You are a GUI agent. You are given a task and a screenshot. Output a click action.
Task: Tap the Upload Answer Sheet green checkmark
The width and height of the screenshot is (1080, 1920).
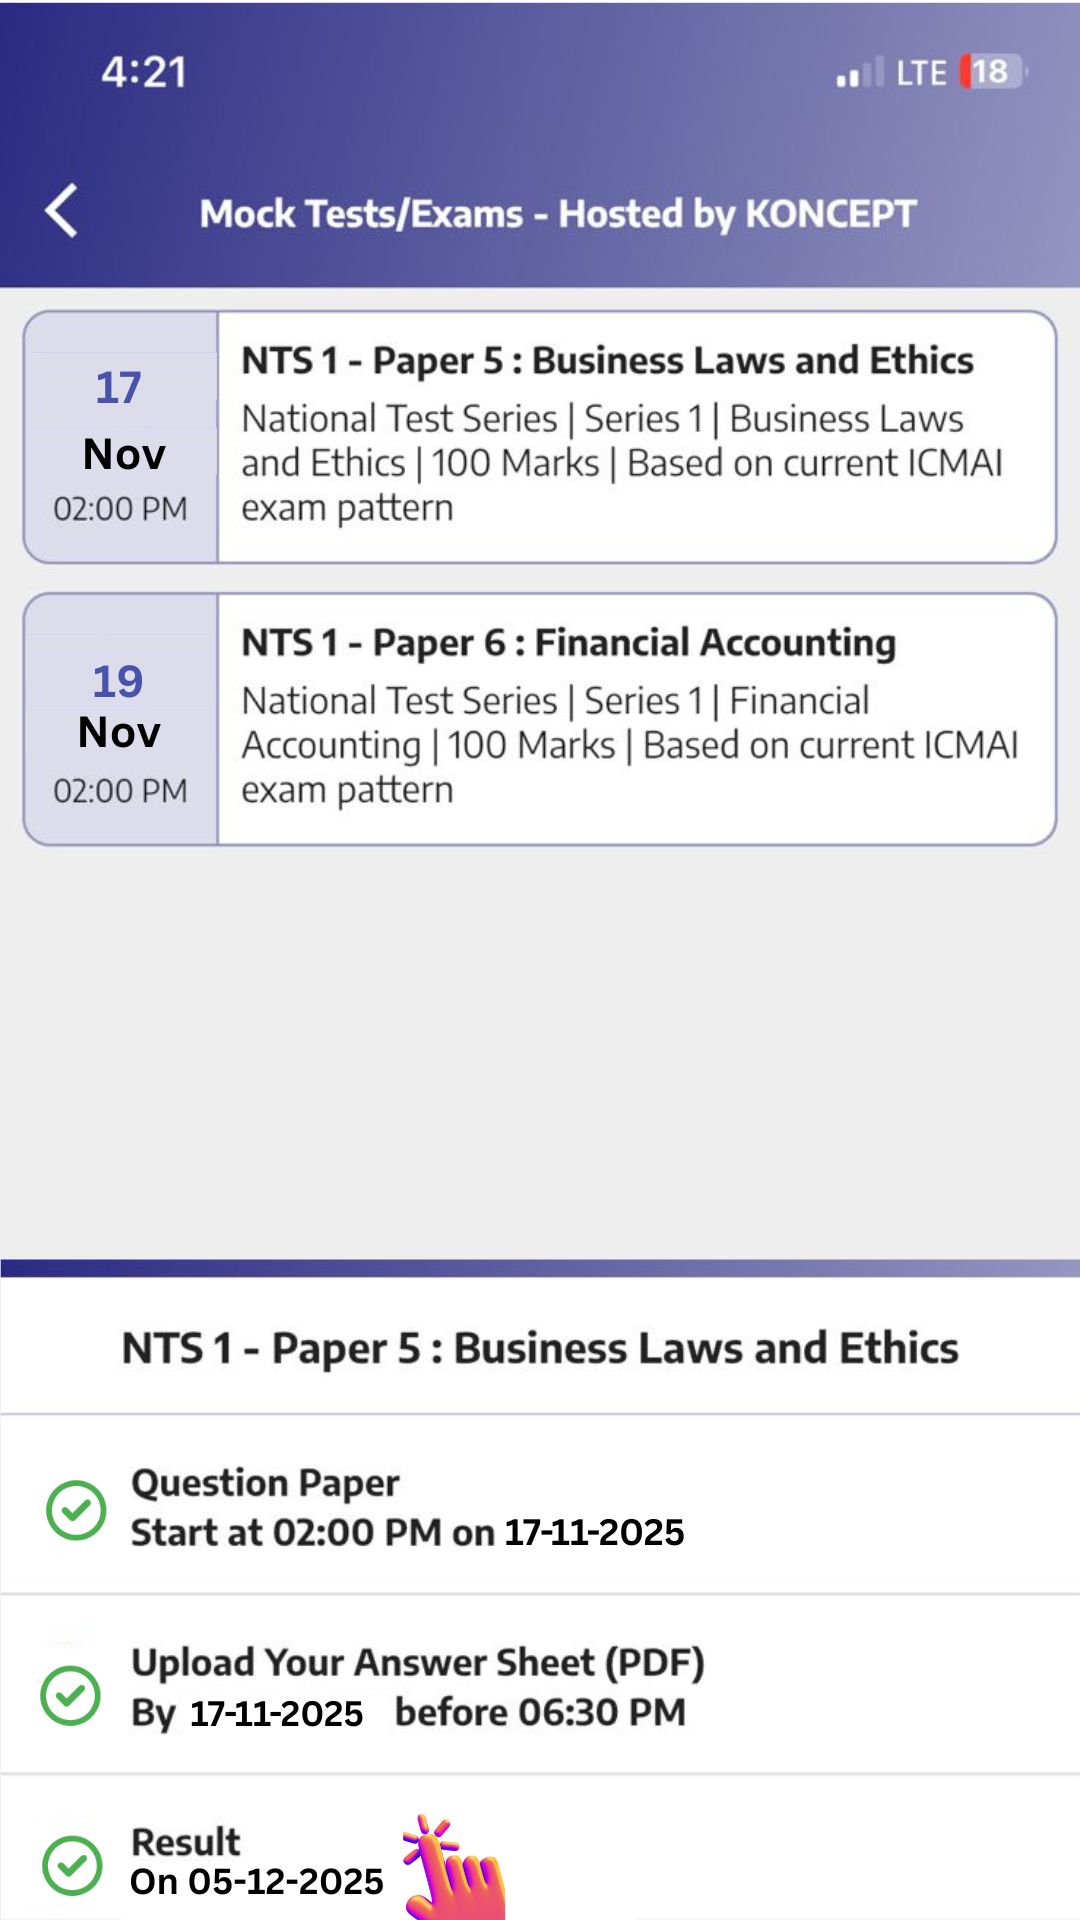(71, 1694)
